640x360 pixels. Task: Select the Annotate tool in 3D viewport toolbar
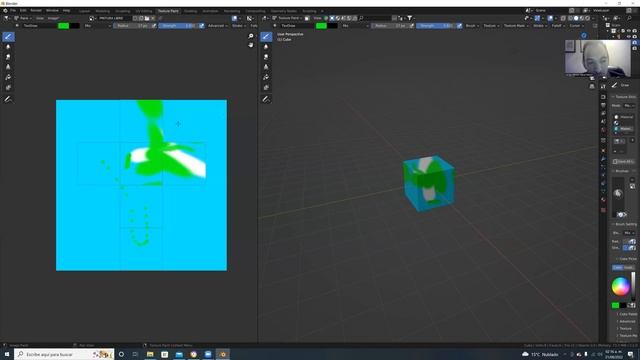266,99
